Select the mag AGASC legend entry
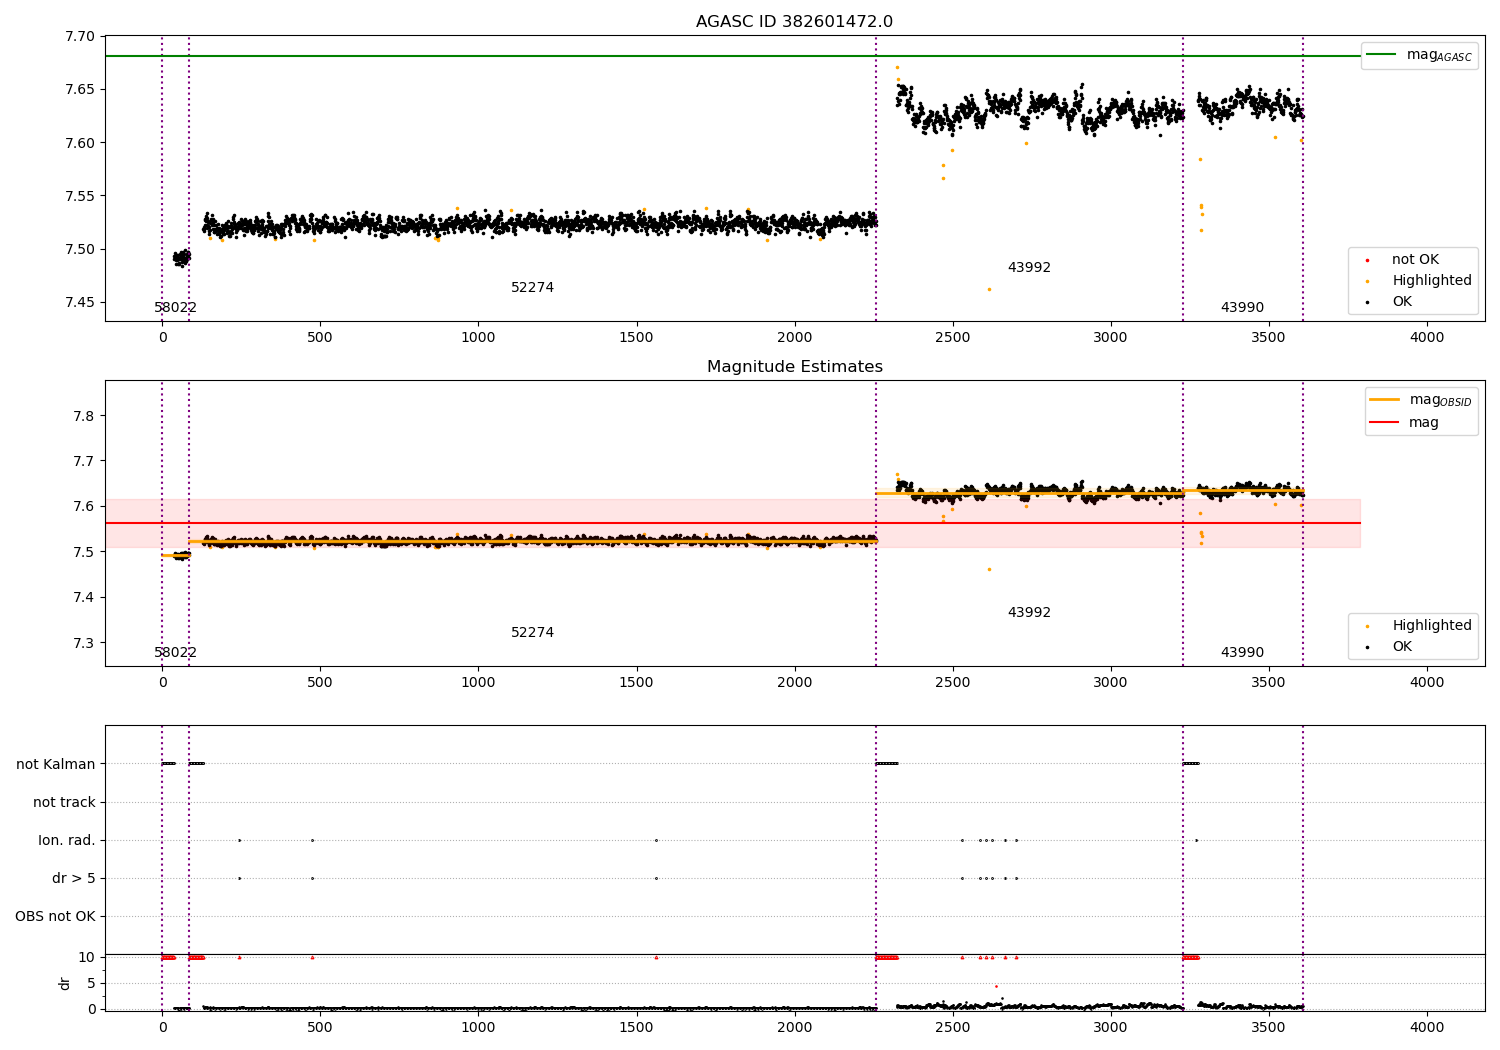 click(x=1419, y=55)
